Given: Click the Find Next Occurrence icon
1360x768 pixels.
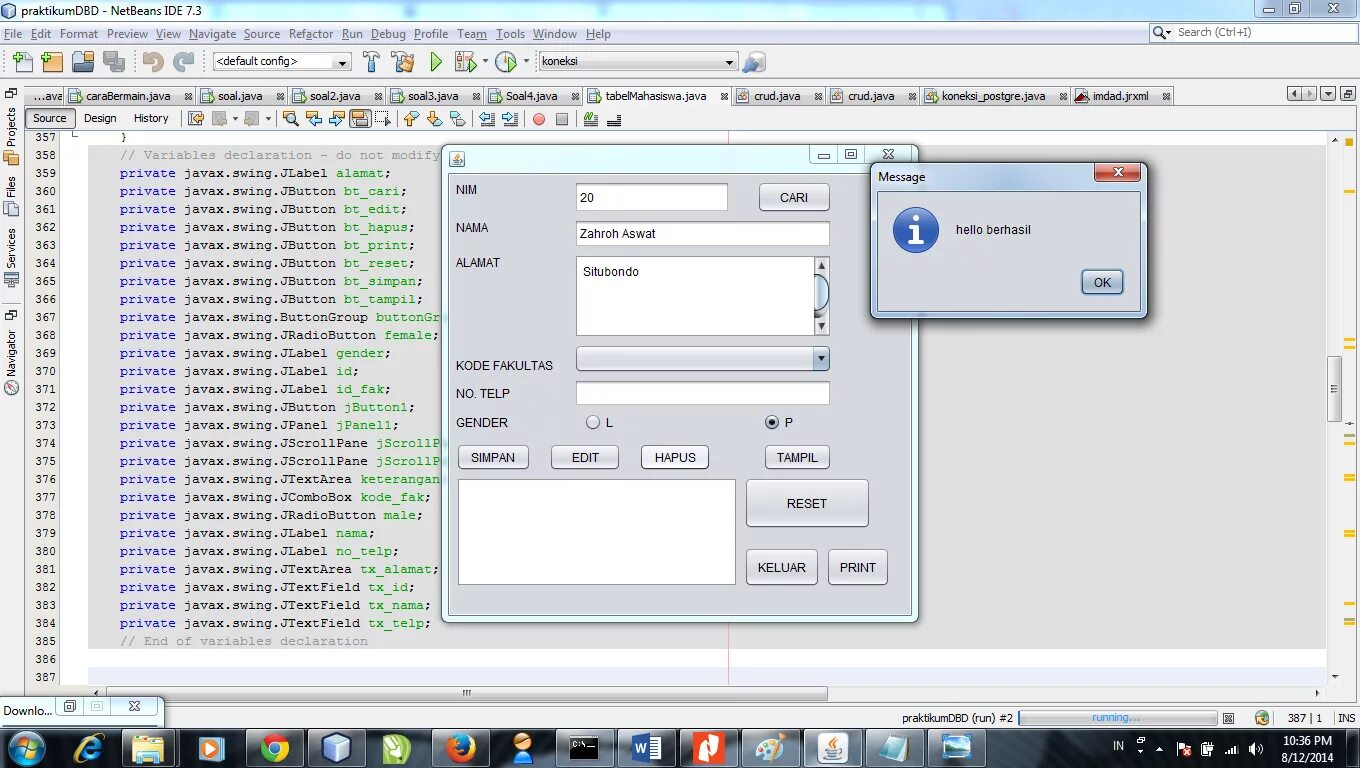Looking at the screenshot, I should click(337, 118).
